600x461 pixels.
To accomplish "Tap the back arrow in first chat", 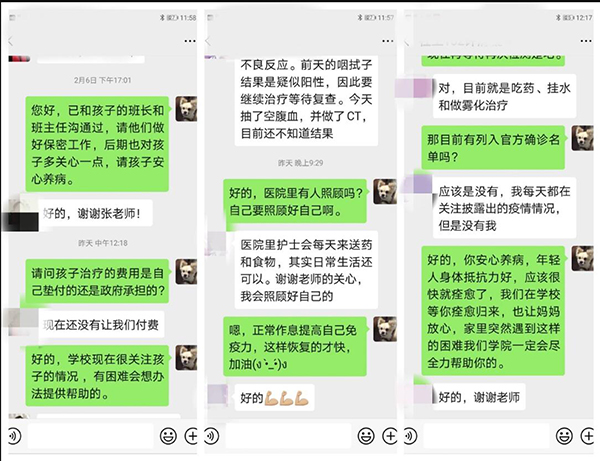I will (11, 41).
